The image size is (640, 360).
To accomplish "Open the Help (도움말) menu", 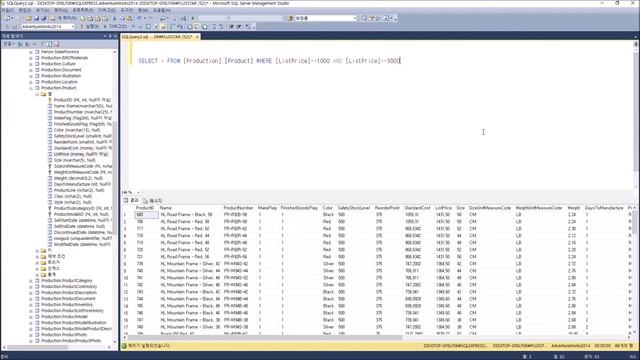I will click(162, 10).
